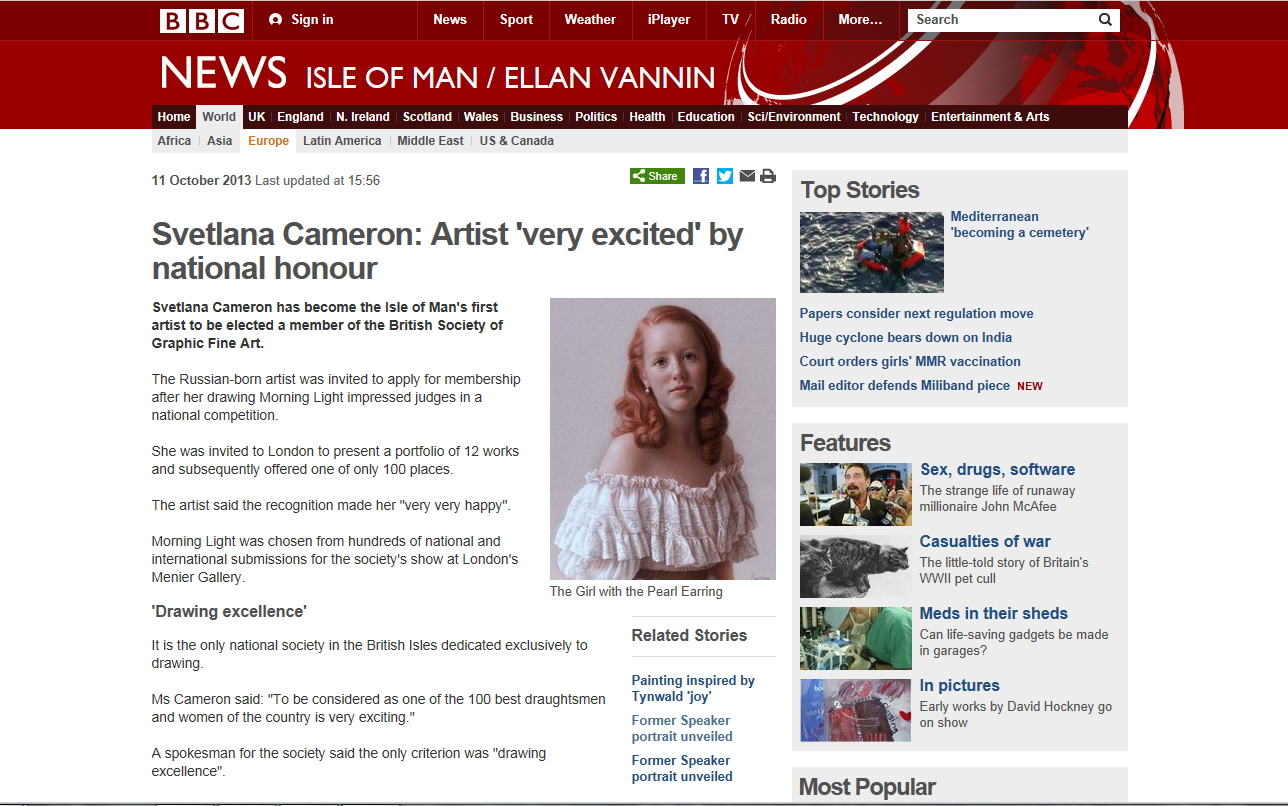Screen dimensions: 1288x806
Task: Print the article using printer icon
Action: (x=768, y=176)
